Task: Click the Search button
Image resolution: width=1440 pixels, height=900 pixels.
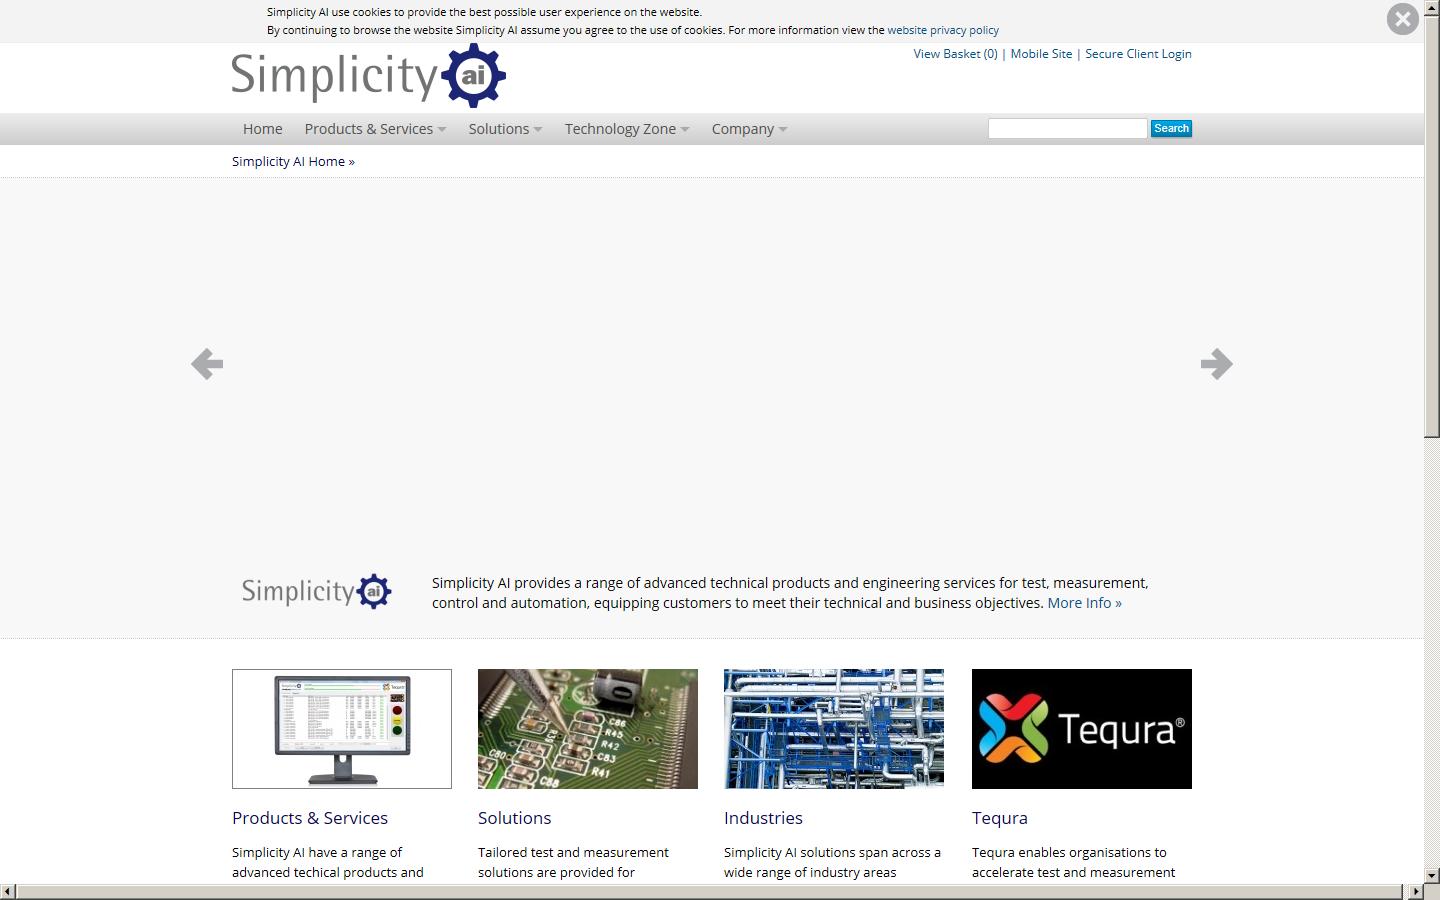Action: (1170, 128)
